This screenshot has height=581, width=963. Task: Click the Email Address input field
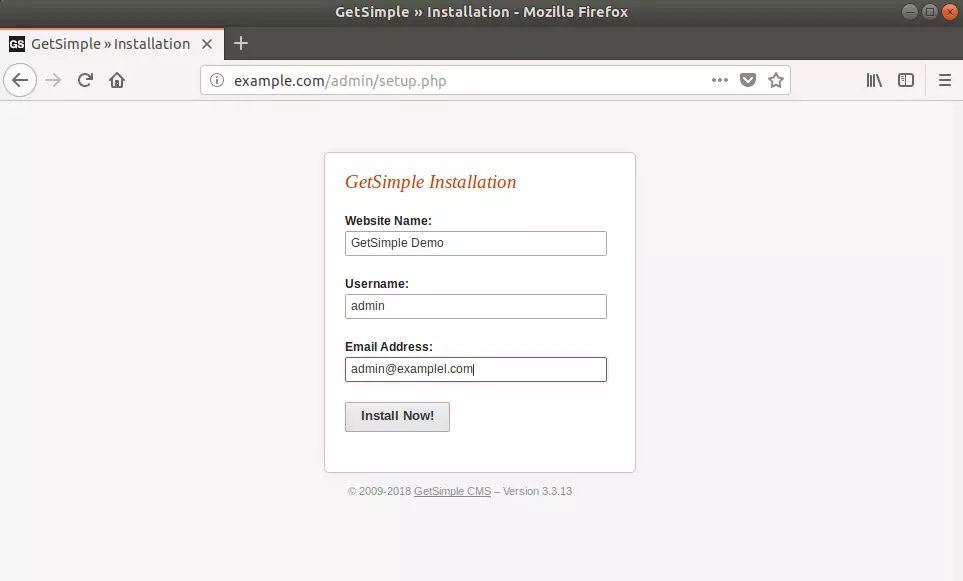click(475, 370)
